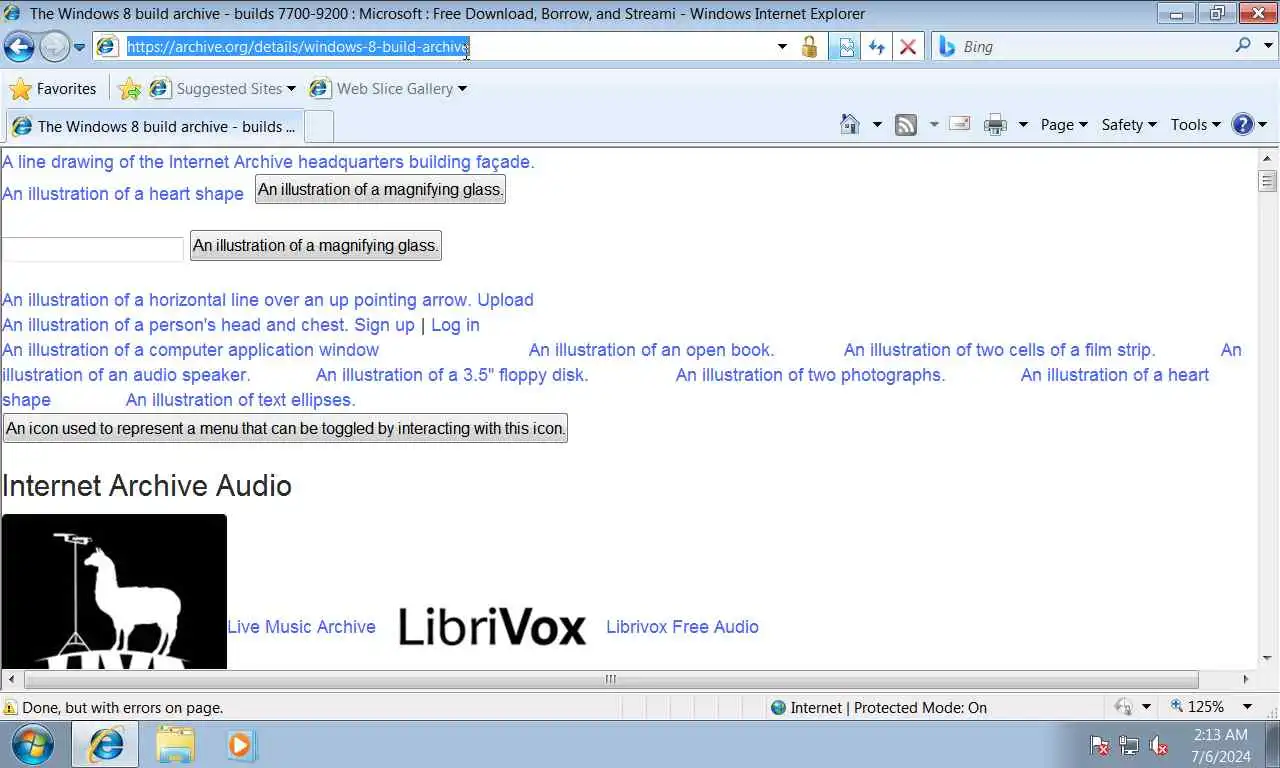
Task: Click the Refresh page icon
Action: [x=877, y=47]
